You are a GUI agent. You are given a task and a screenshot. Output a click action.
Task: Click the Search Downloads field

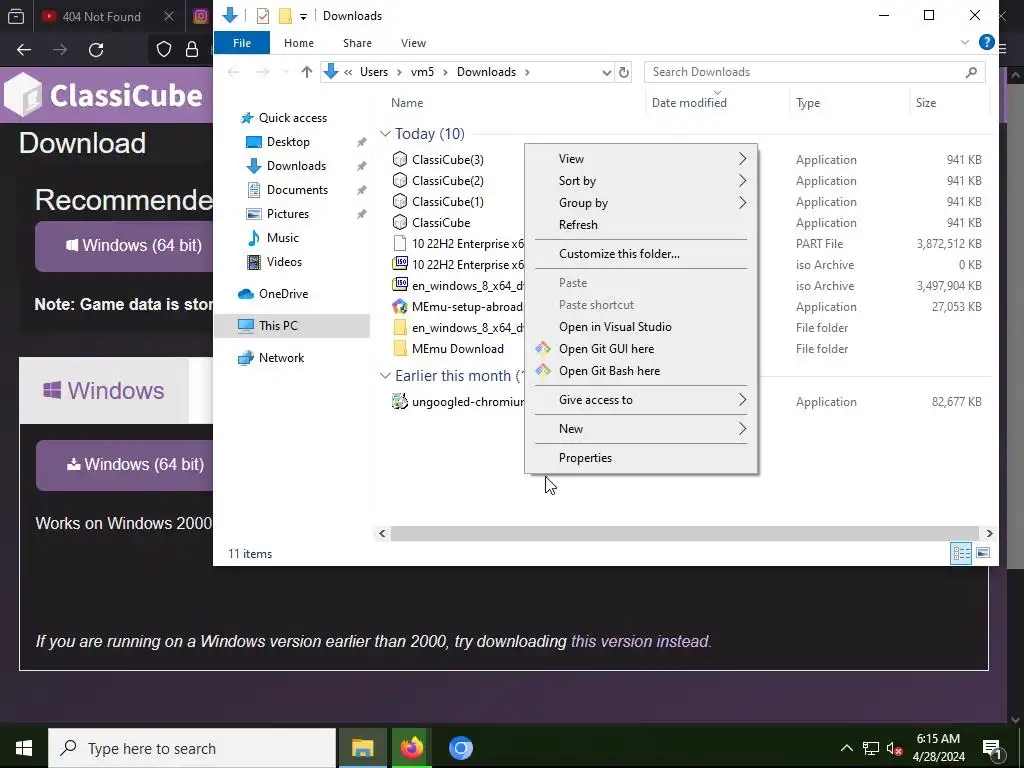pyautogui.click(x=814, y=72)
